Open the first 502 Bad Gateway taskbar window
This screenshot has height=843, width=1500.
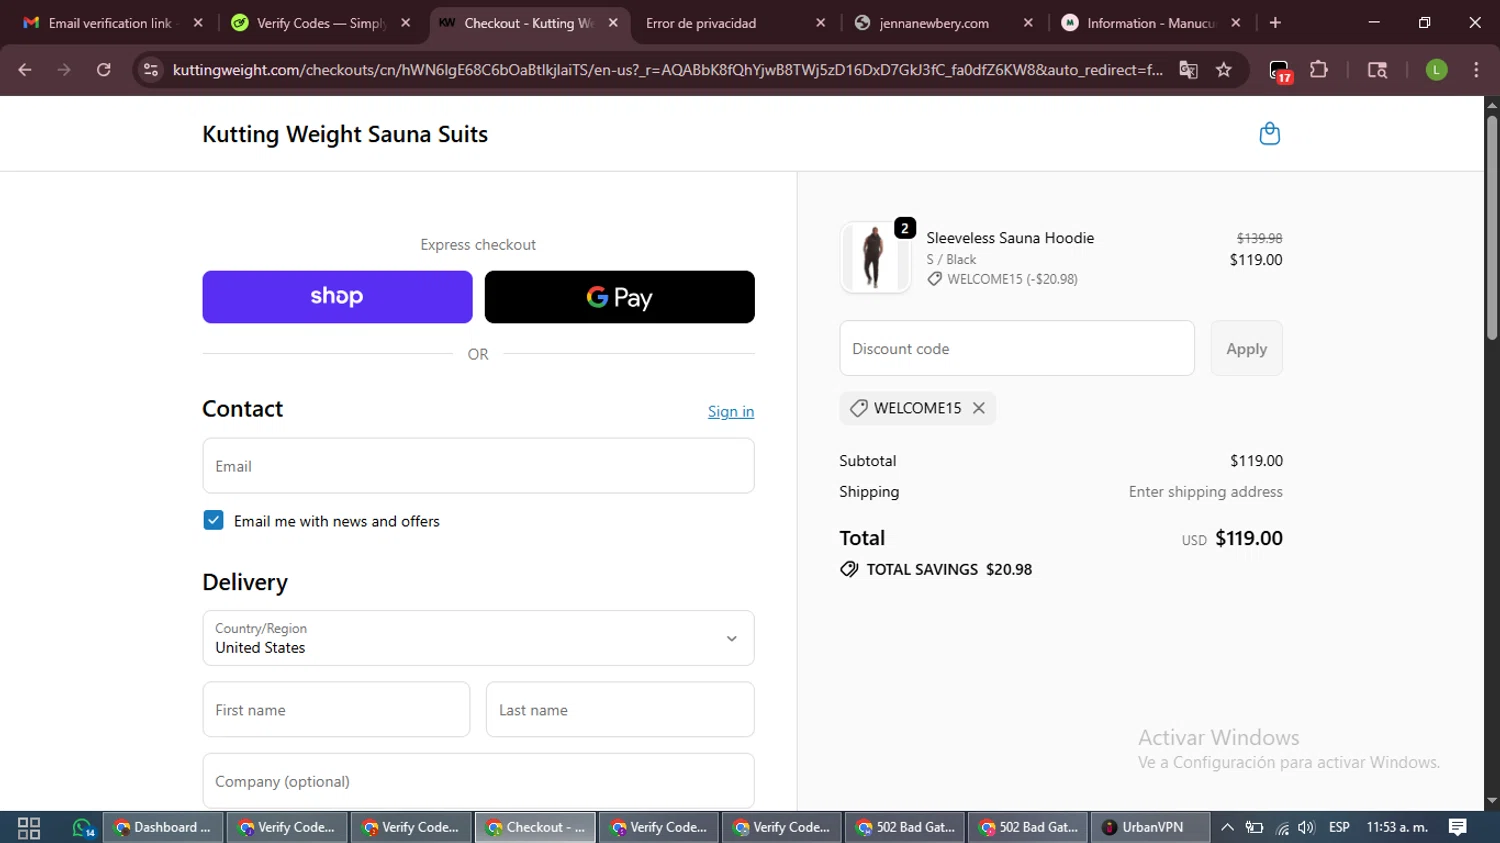pos(906,827)
